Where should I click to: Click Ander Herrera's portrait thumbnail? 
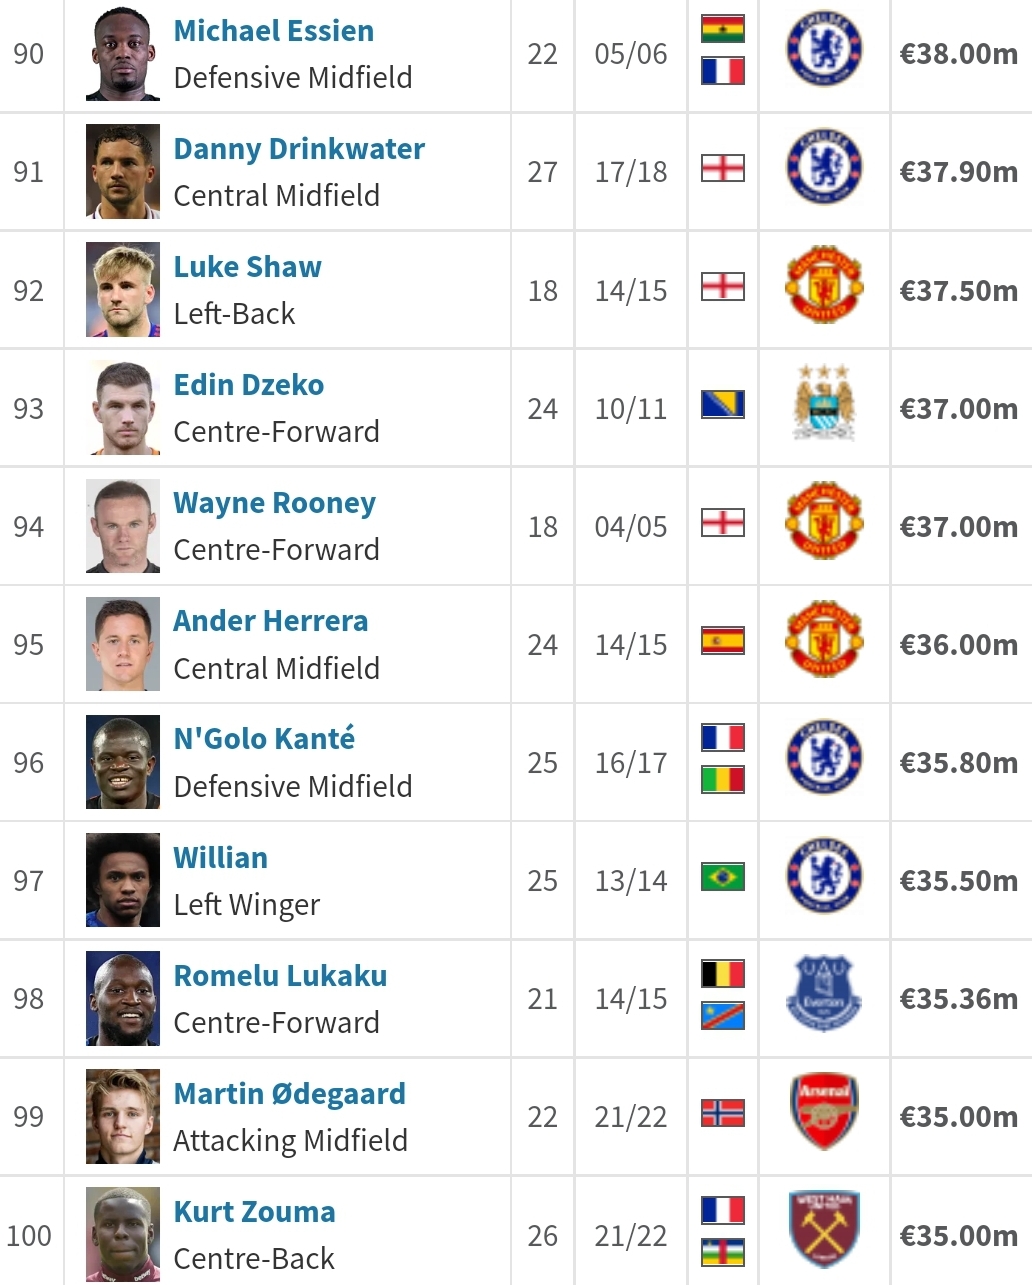(x=123, y=644)
